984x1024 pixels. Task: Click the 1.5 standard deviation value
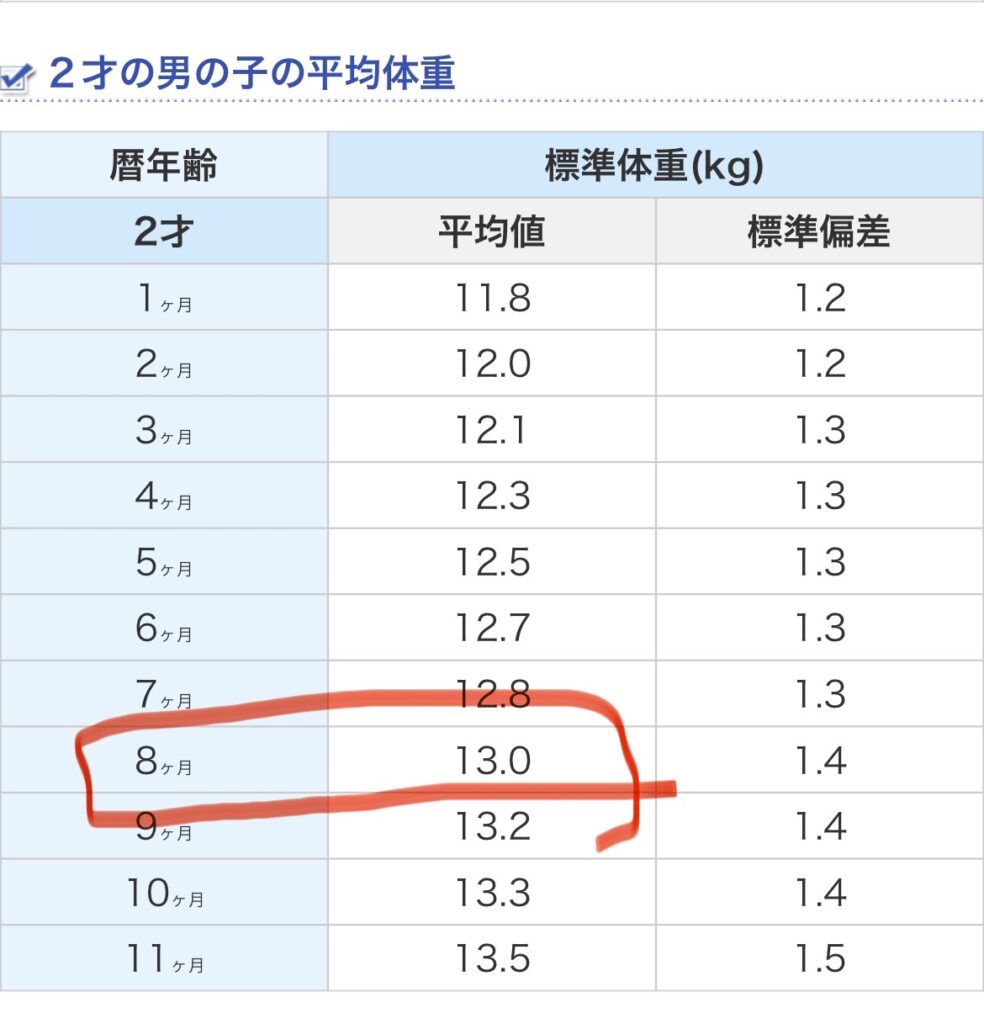[820, 958]
